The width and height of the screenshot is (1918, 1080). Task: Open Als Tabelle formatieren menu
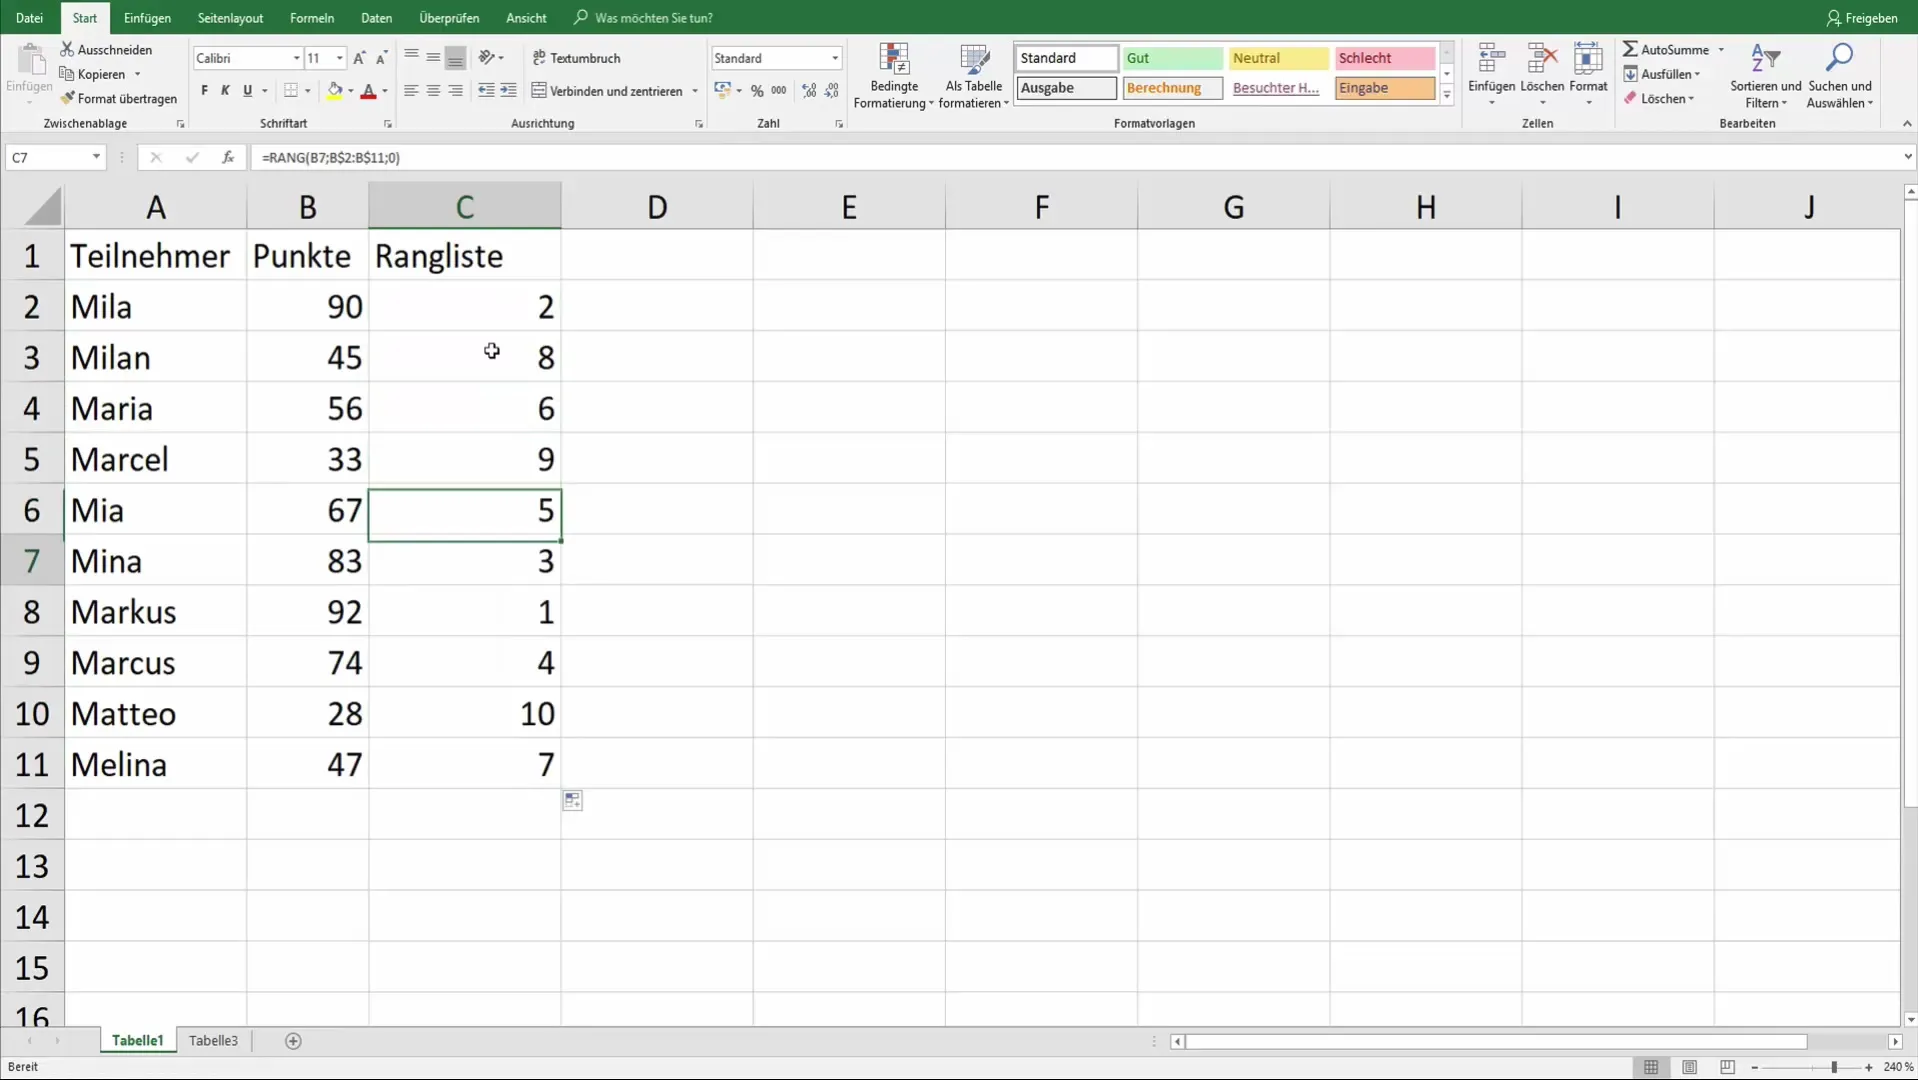974,76
